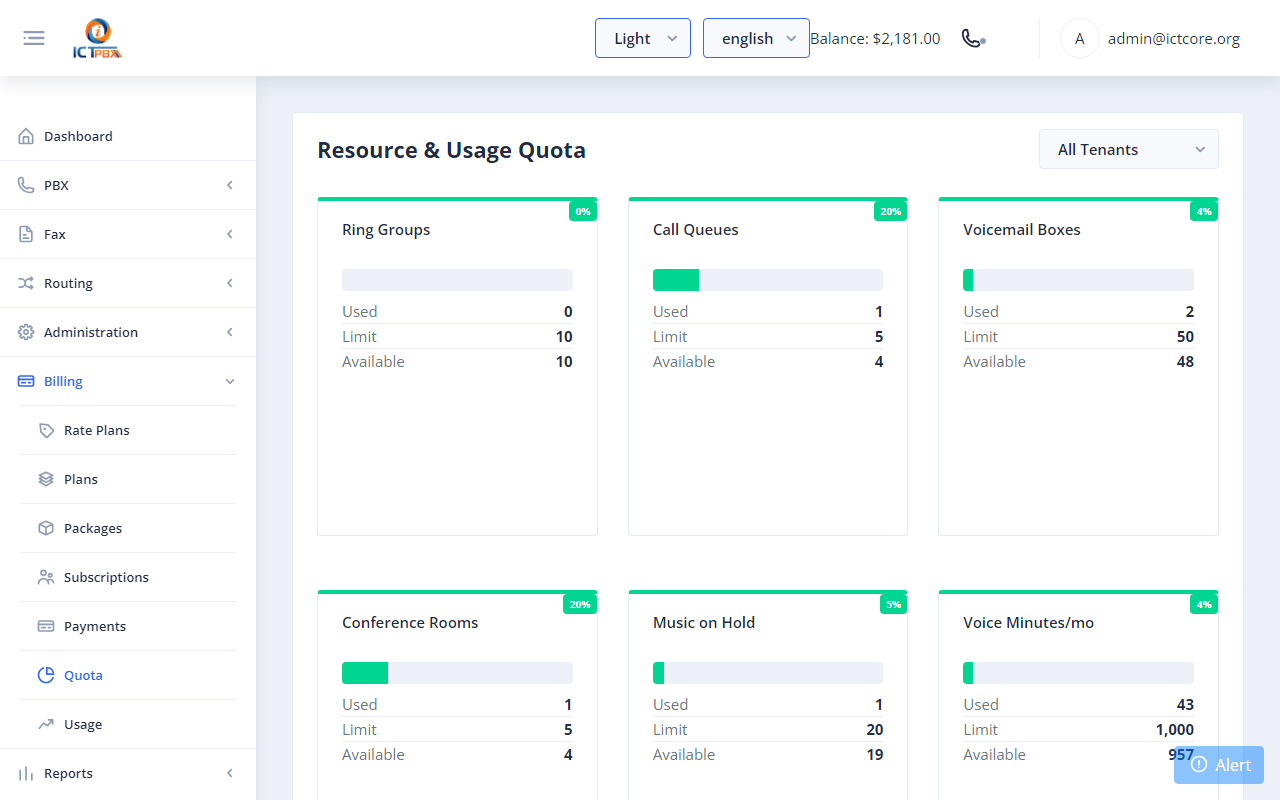
Task: Click the Dashboard home icon
Action: pyautogui.click(x=26, y=136)
